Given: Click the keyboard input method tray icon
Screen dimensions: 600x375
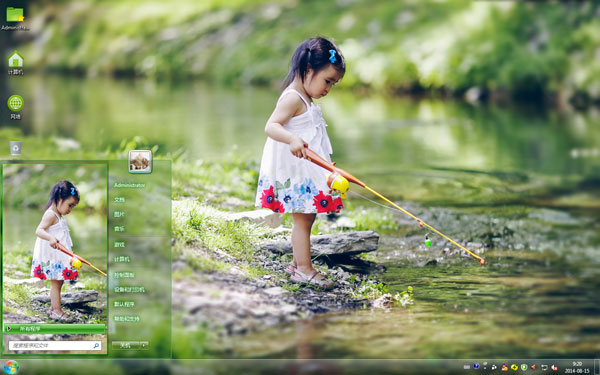Looking at the screenshot, I should point(467,367).
